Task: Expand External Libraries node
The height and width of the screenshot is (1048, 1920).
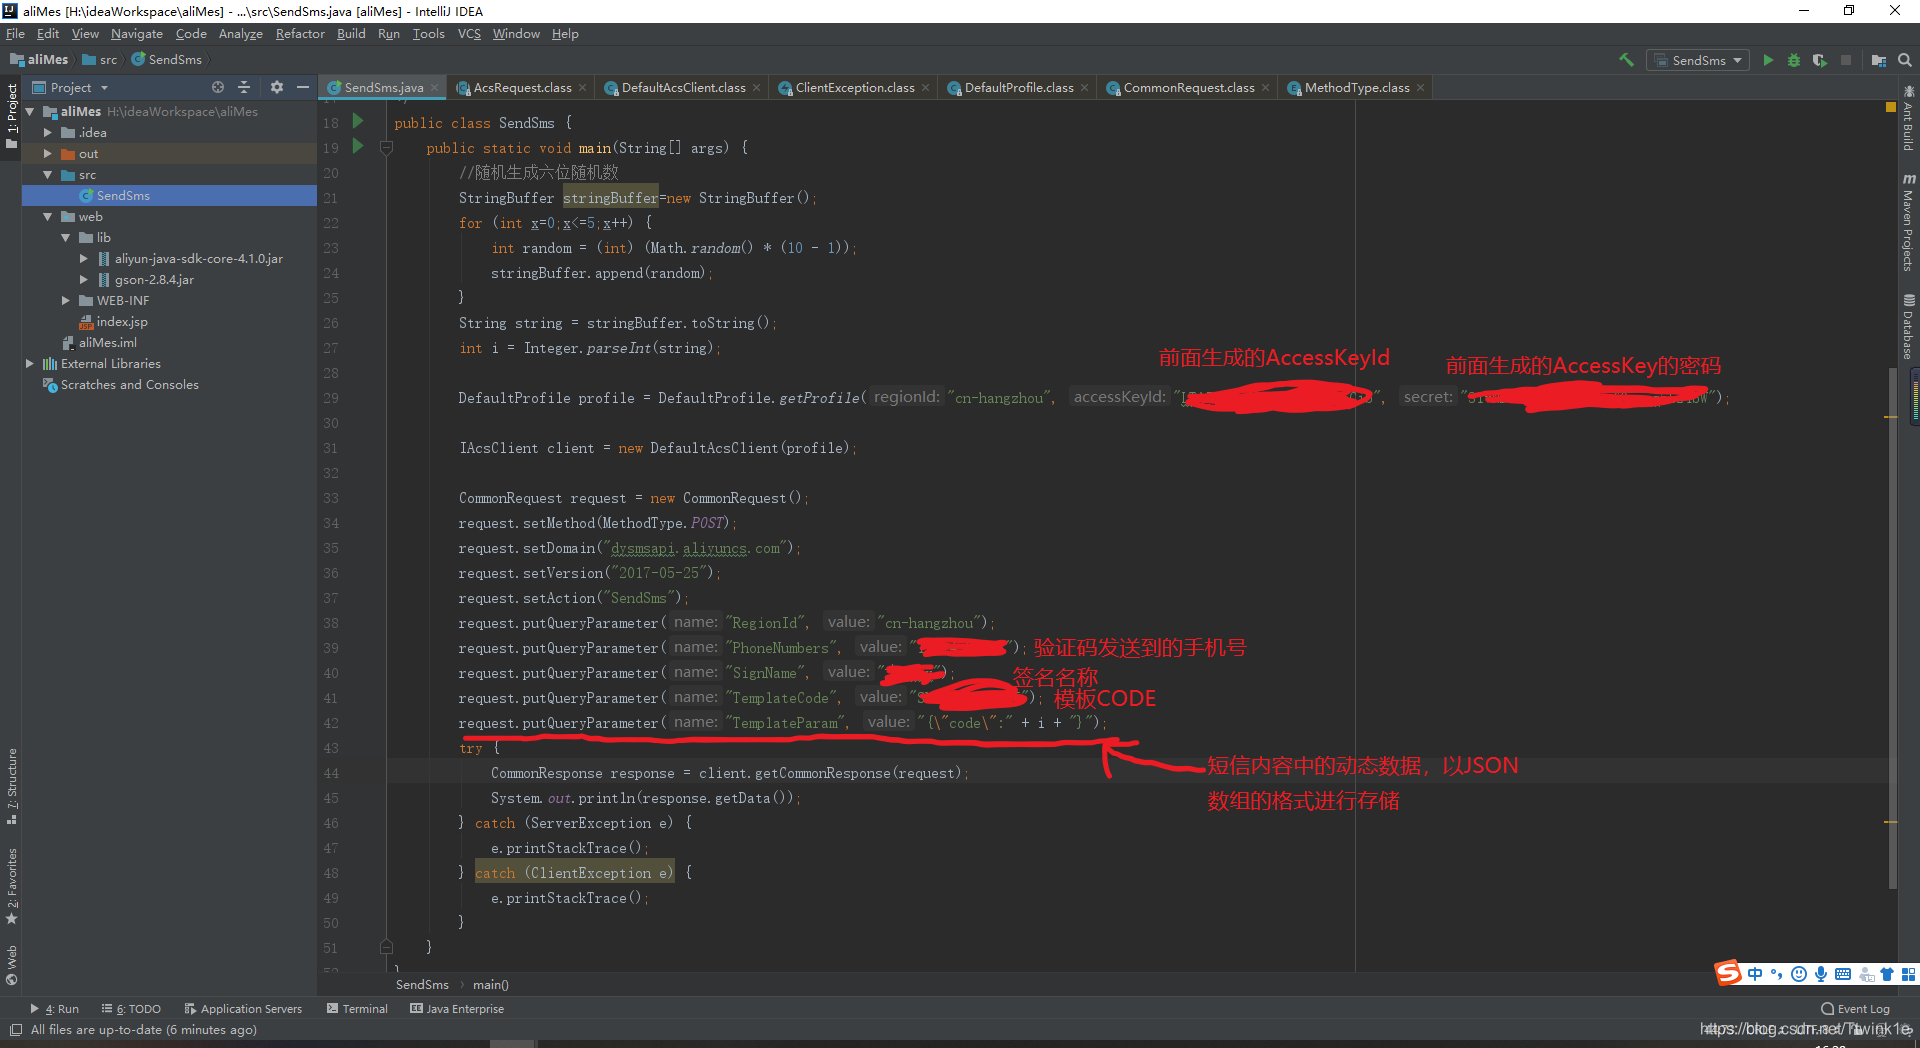Action: tap(29, 363)
